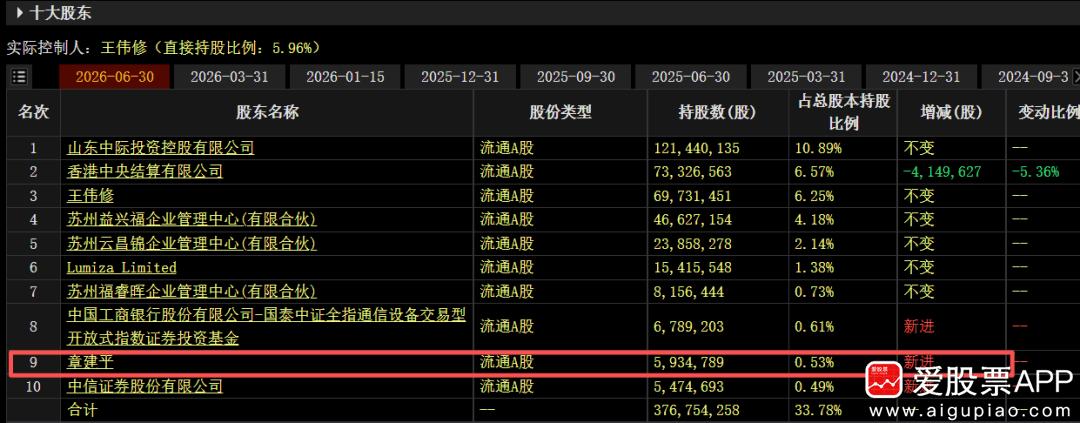Select the change value -4,149,627
Image resolution: width=1080 pixels, height=423 pixels.
(942, 172)
